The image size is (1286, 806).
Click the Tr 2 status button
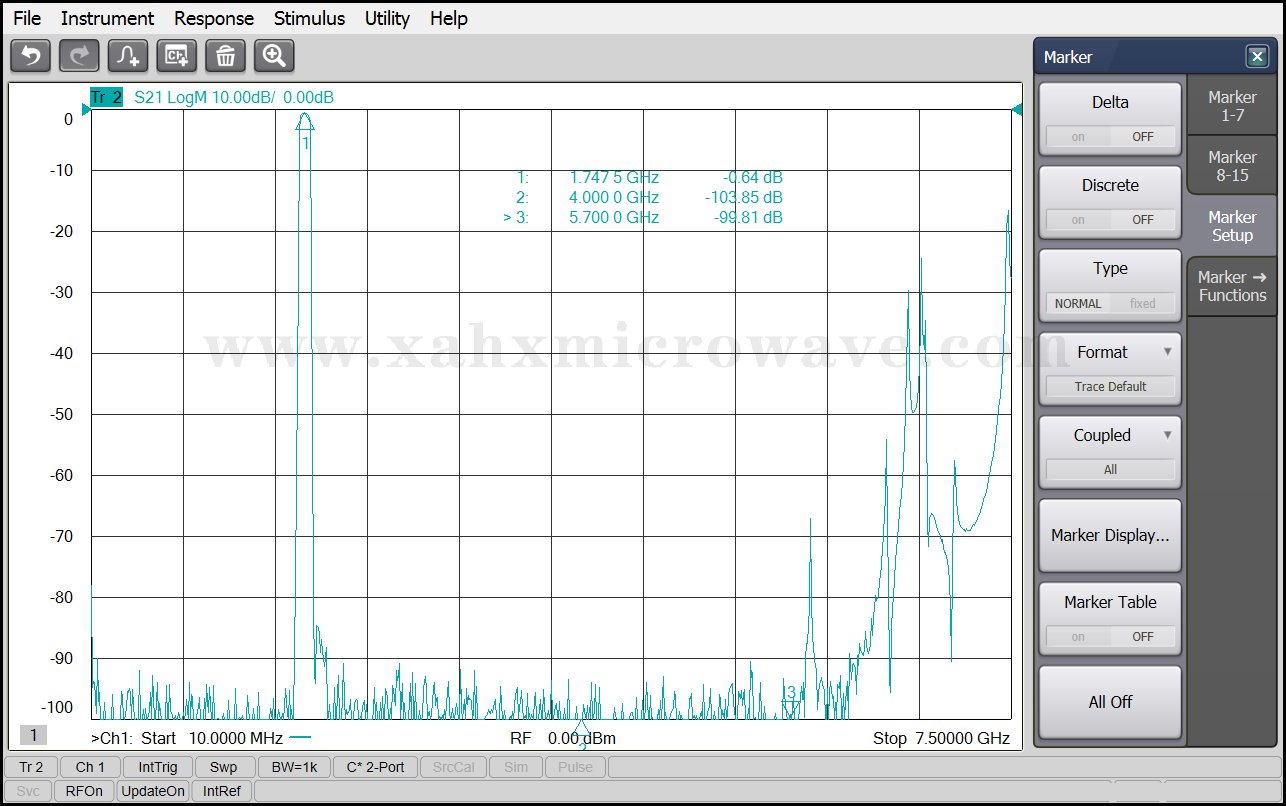[x=31, y=767]
